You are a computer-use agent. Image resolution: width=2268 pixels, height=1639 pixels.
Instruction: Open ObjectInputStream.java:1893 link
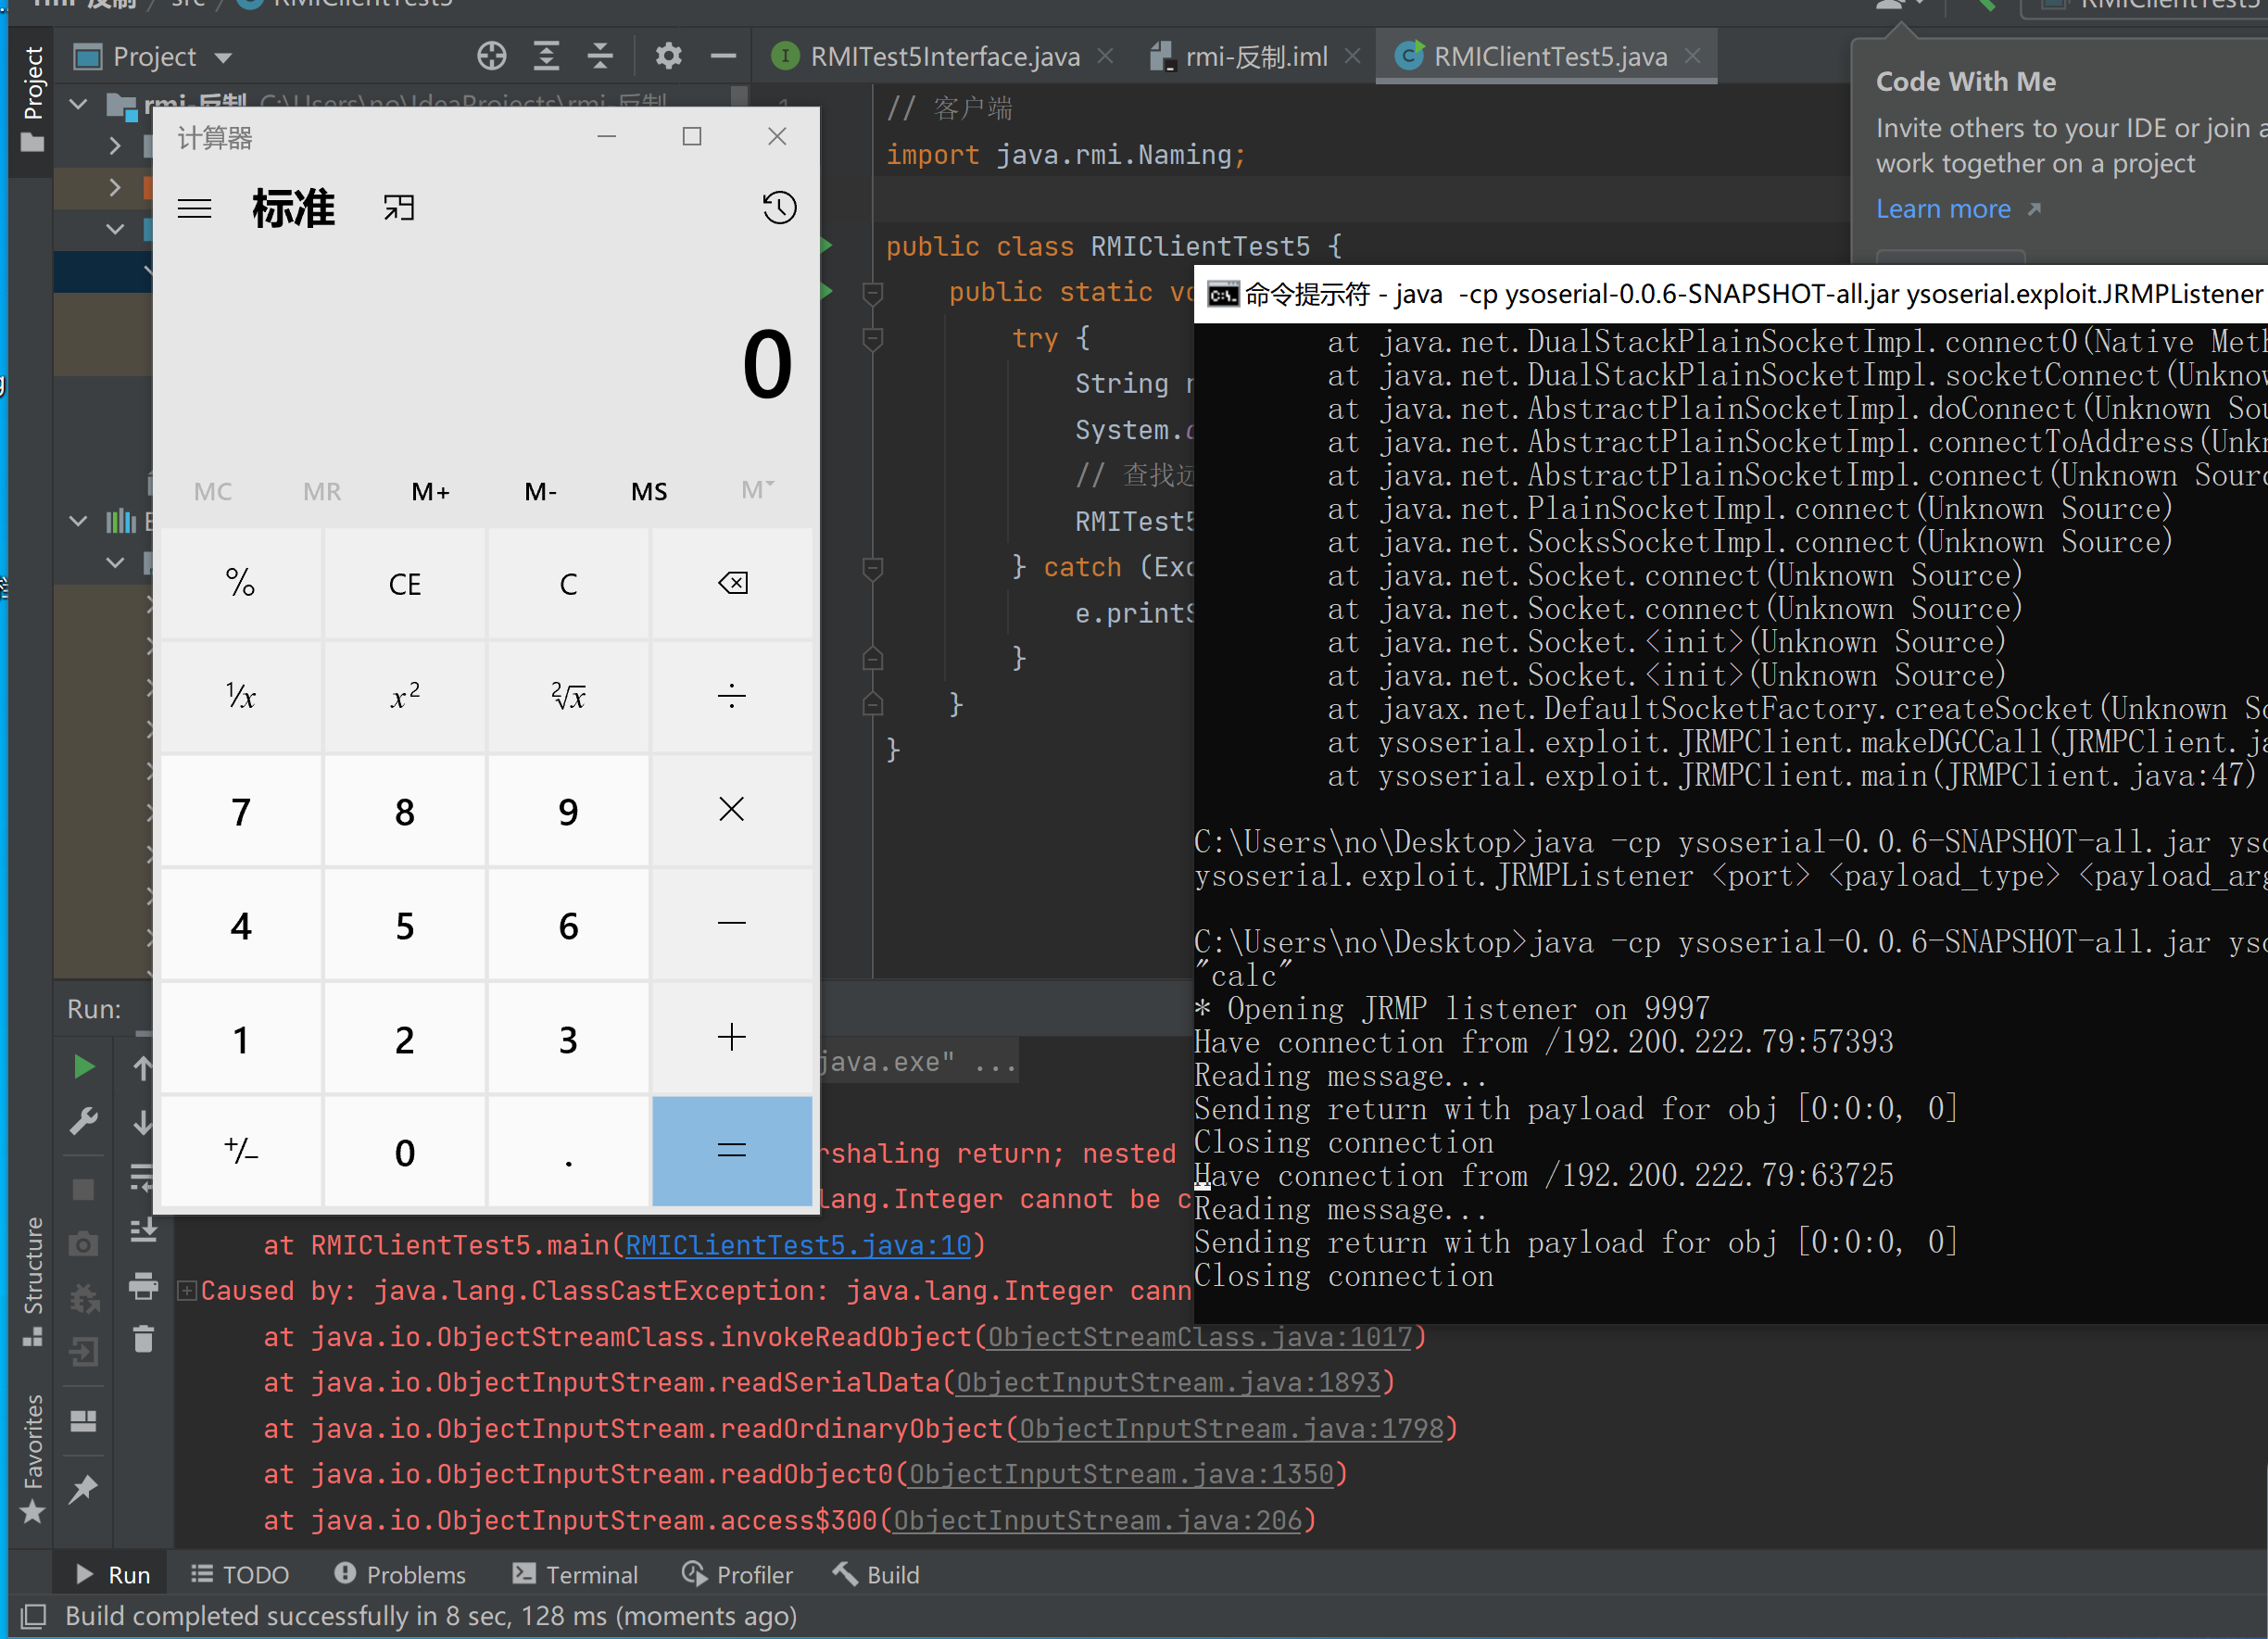(x=1168, y=1382)
